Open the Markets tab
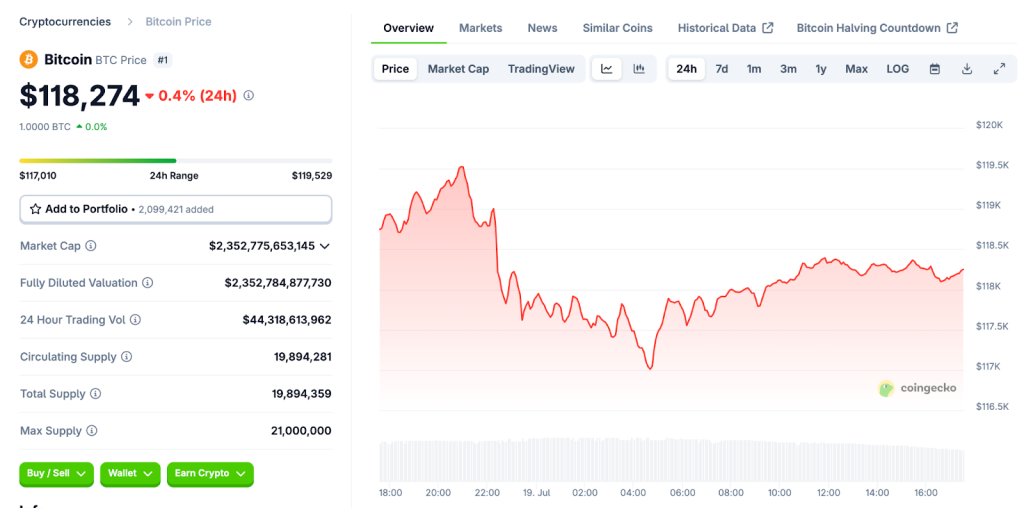1024x508 pixels. point(481,28)
